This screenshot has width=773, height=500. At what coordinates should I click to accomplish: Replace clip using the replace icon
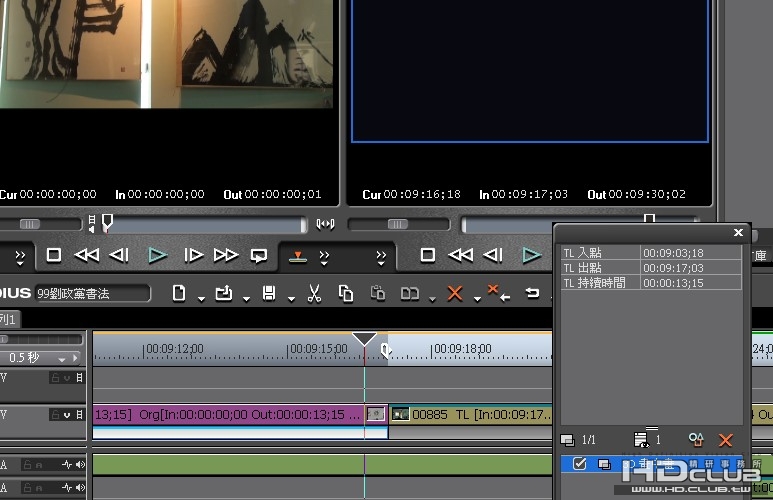[410, 294]
